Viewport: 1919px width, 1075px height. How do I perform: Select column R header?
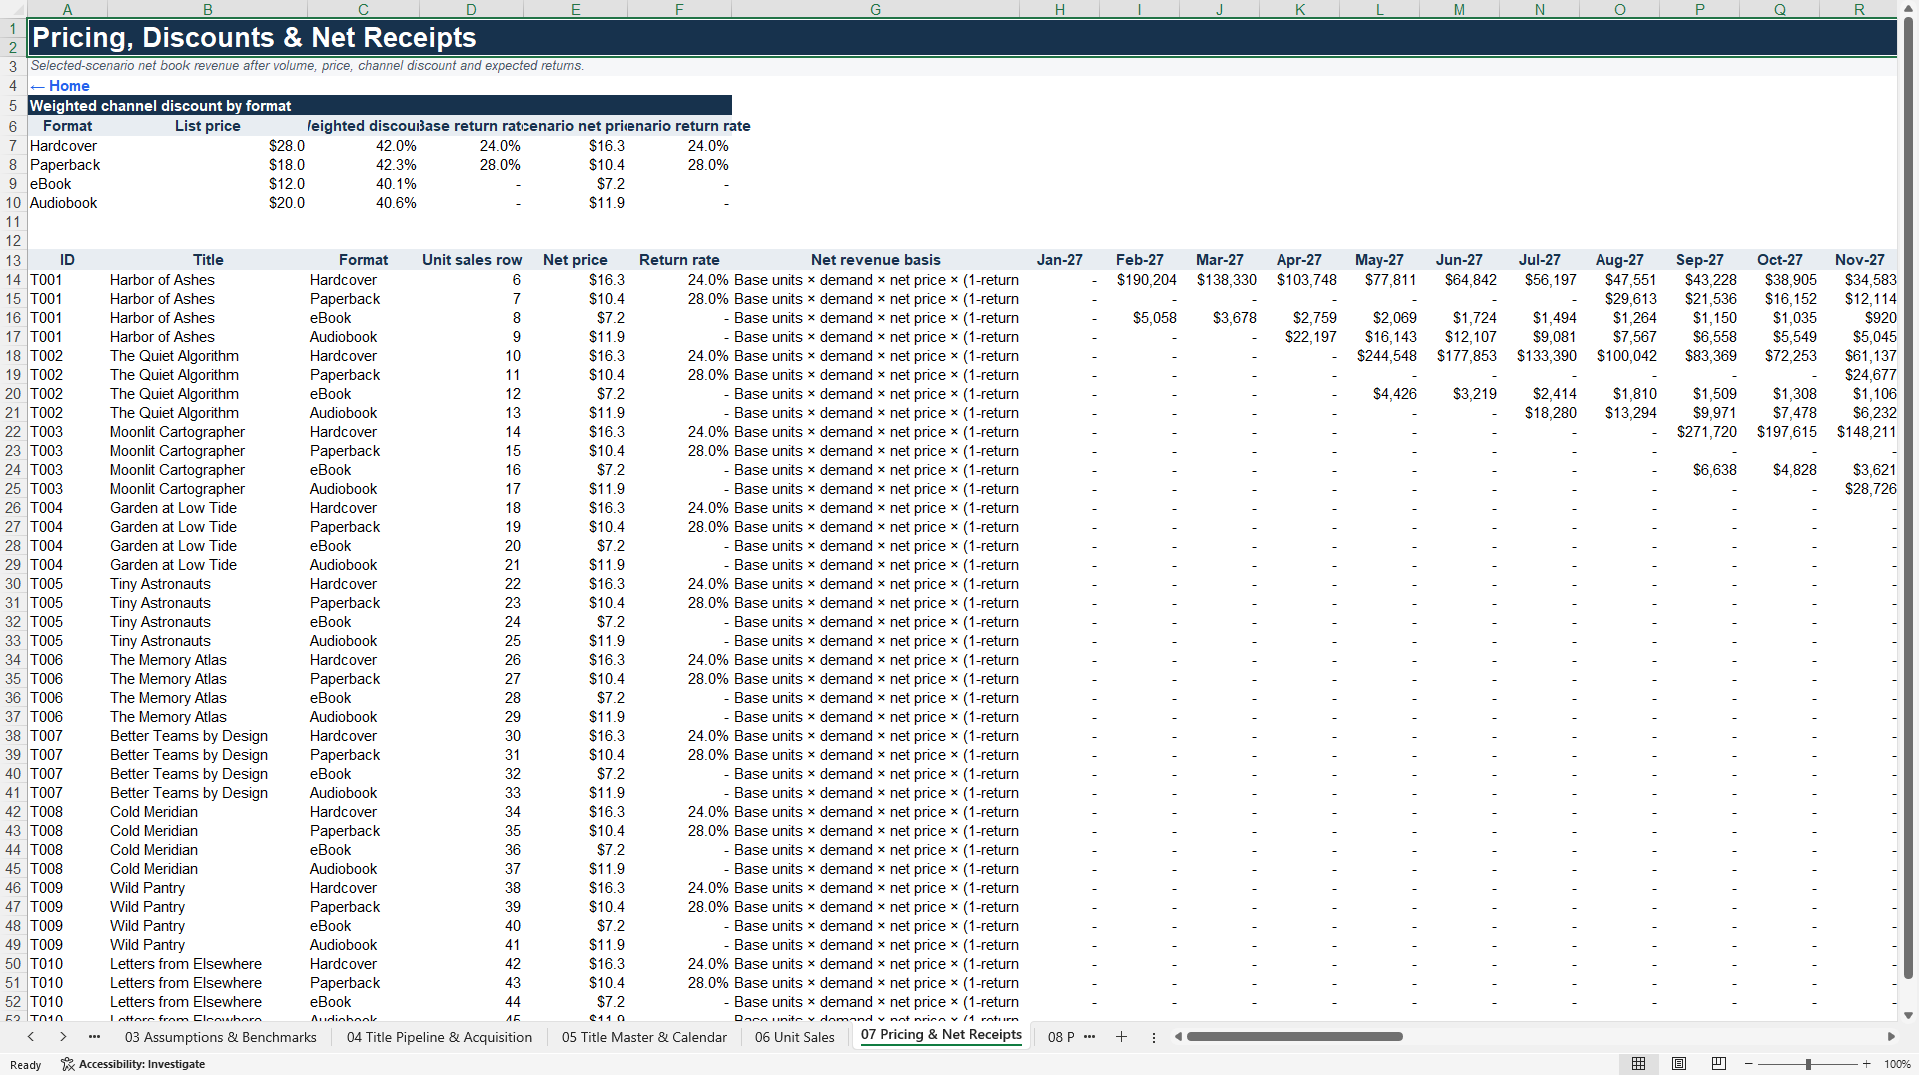click(1859, 9)
